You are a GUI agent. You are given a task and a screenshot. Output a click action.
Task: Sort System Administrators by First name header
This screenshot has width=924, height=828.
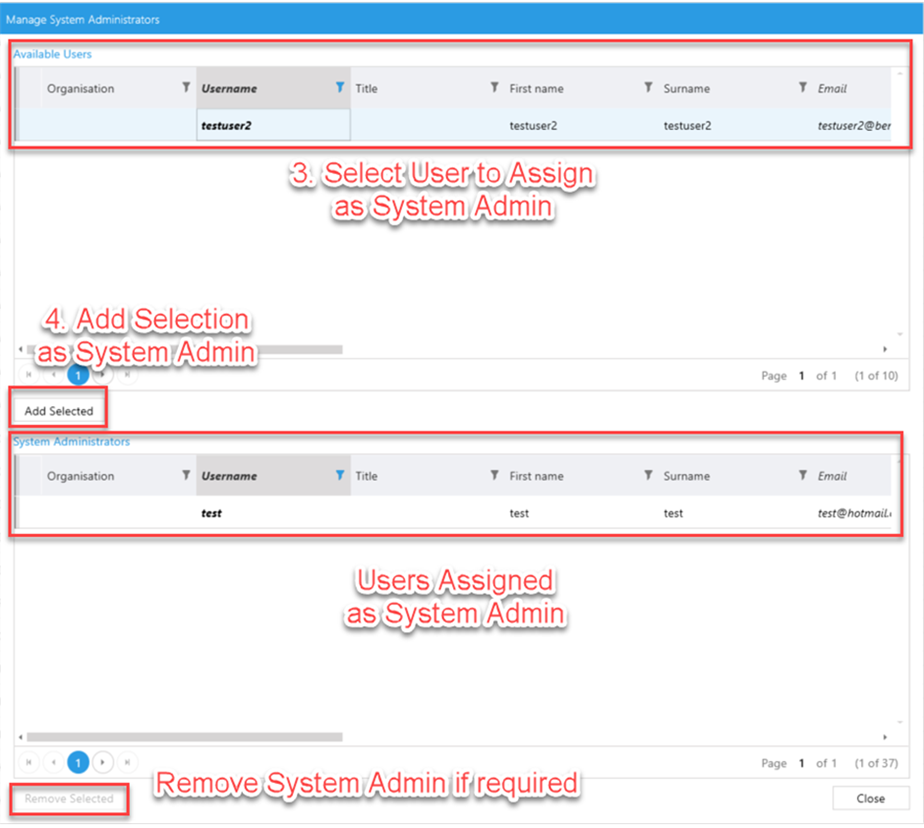click(x=536, y=476)
